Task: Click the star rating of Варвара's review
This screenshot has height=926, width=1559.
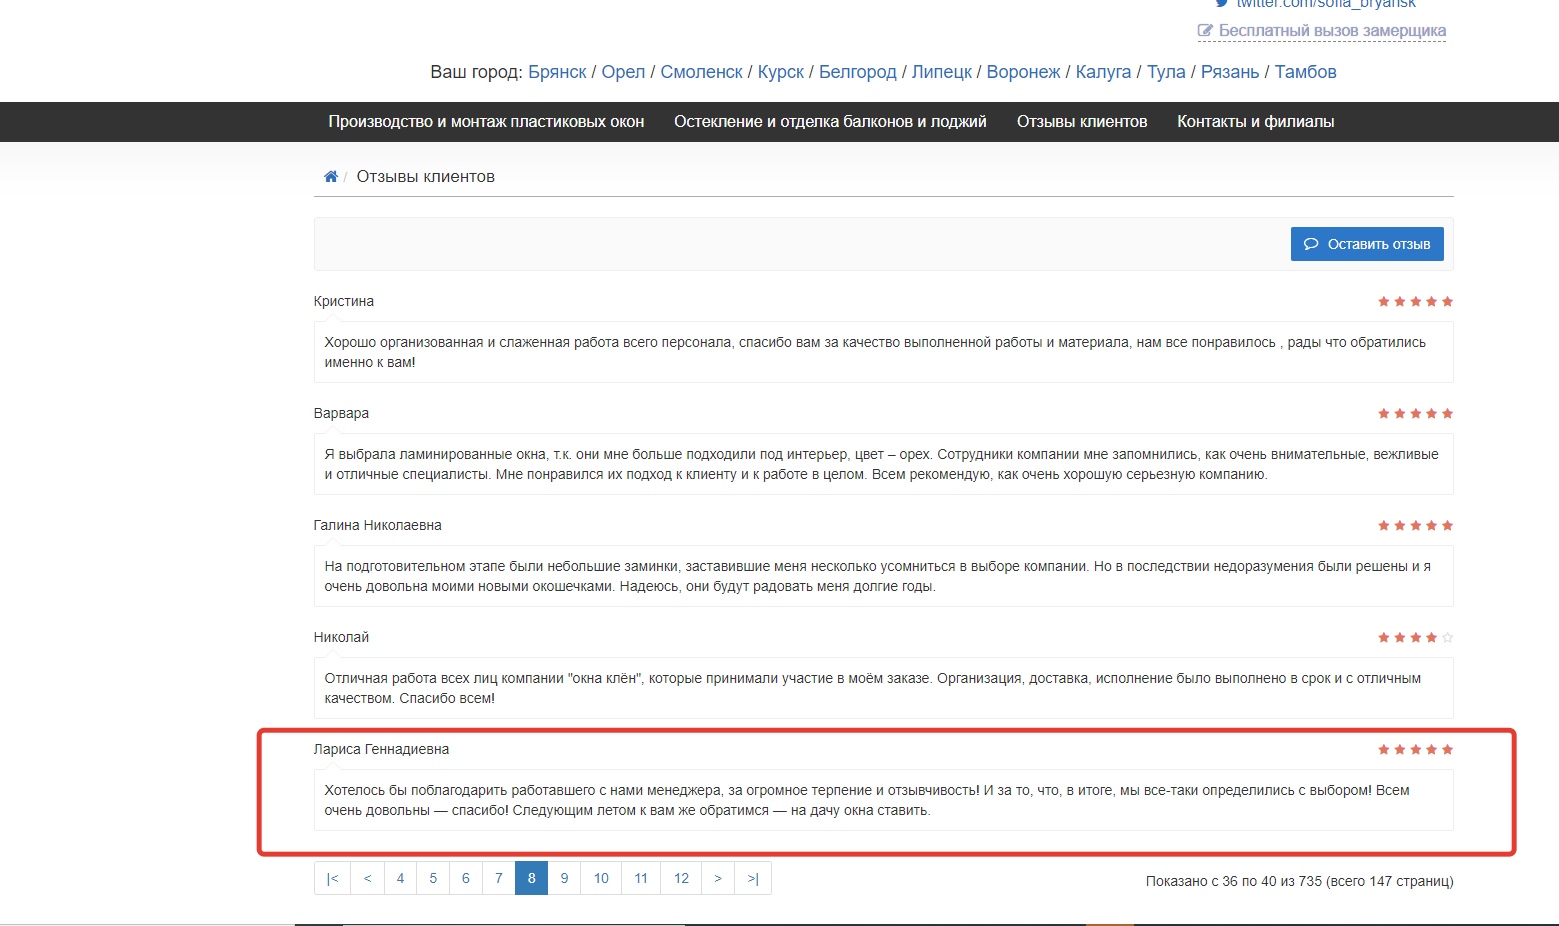Action: pyautogui.click(x=1415, y=413)
